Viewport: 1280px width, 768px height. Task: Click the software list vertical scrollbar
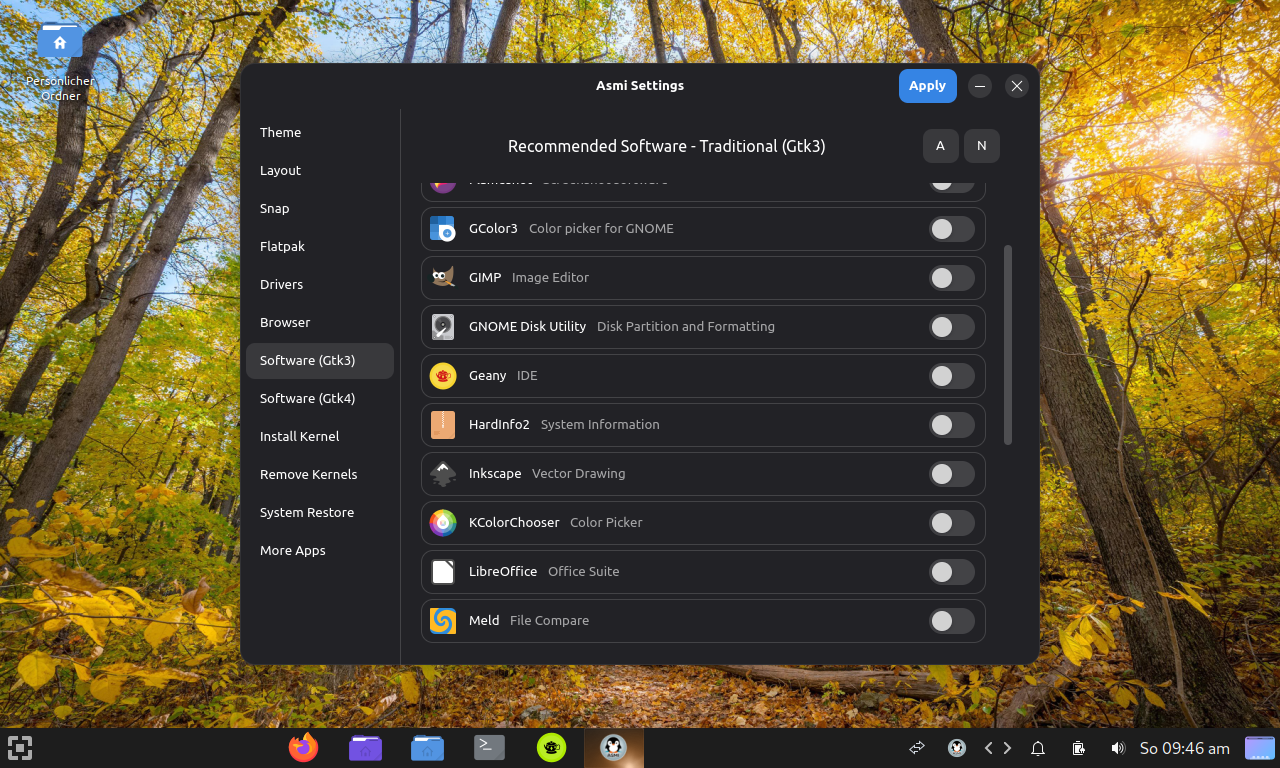pyautogui.click(x=1008, y=344)
